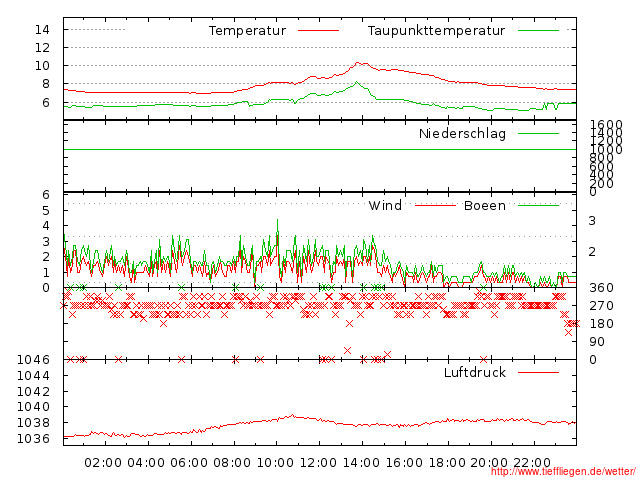The height and width of the screenshot is (480, 640).
Task: Select the Boeen legend label
Action: click(x=484, y=206)
